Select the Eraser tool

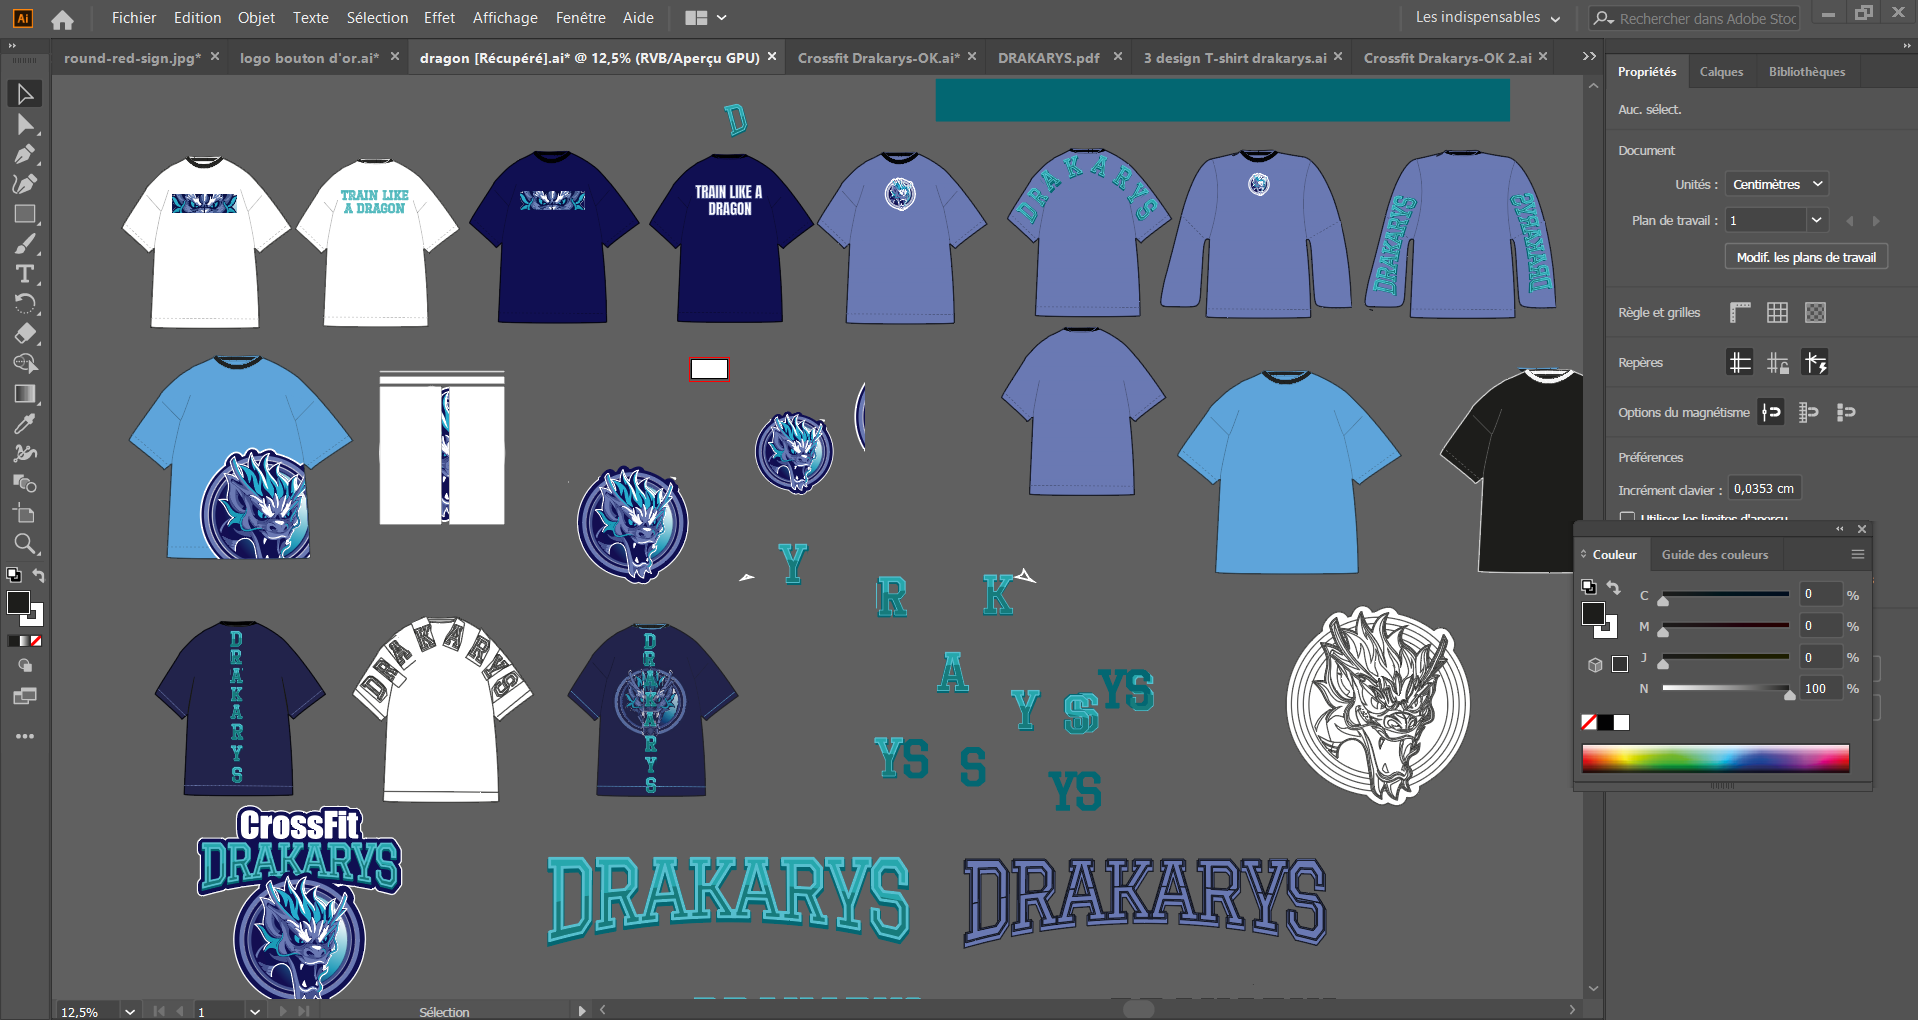tap(25, 334)
